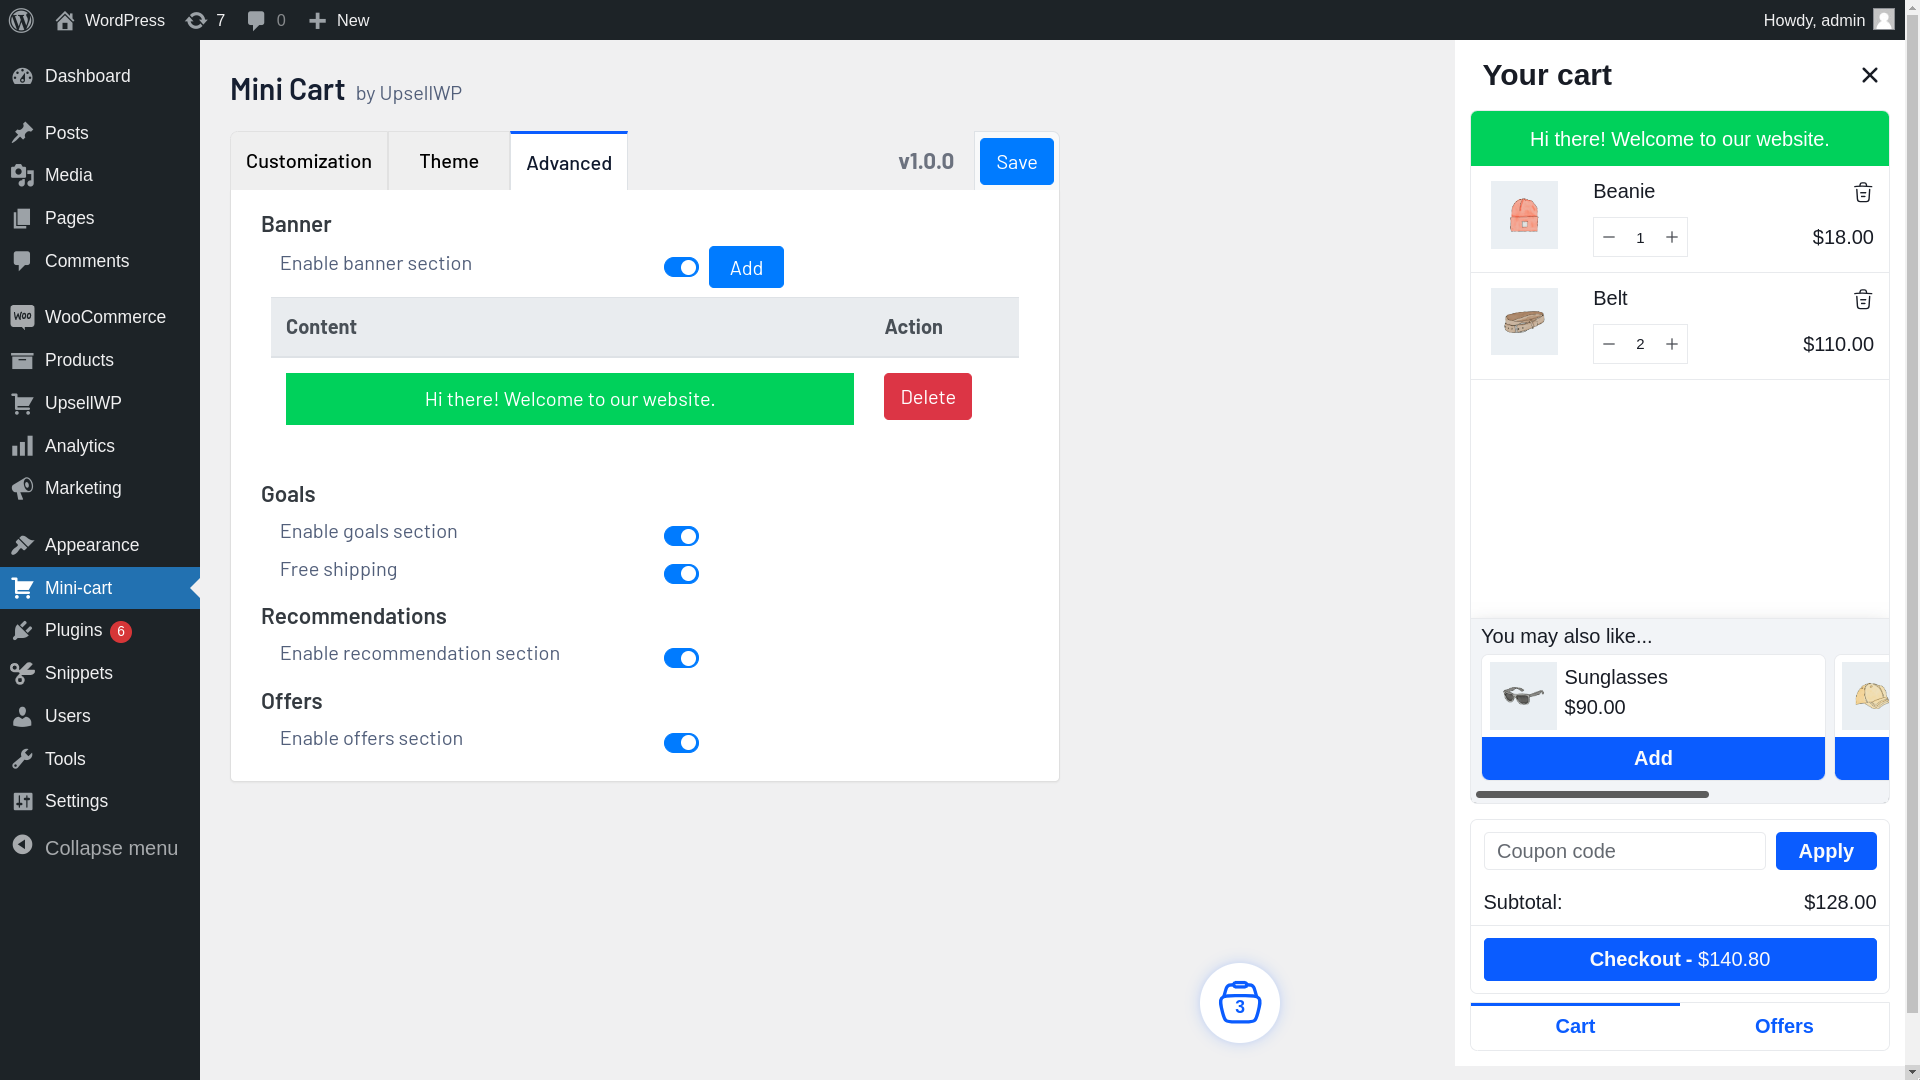Click the New plus item in admin bar
The image size is (1920, 1080).
click(339, 20)
